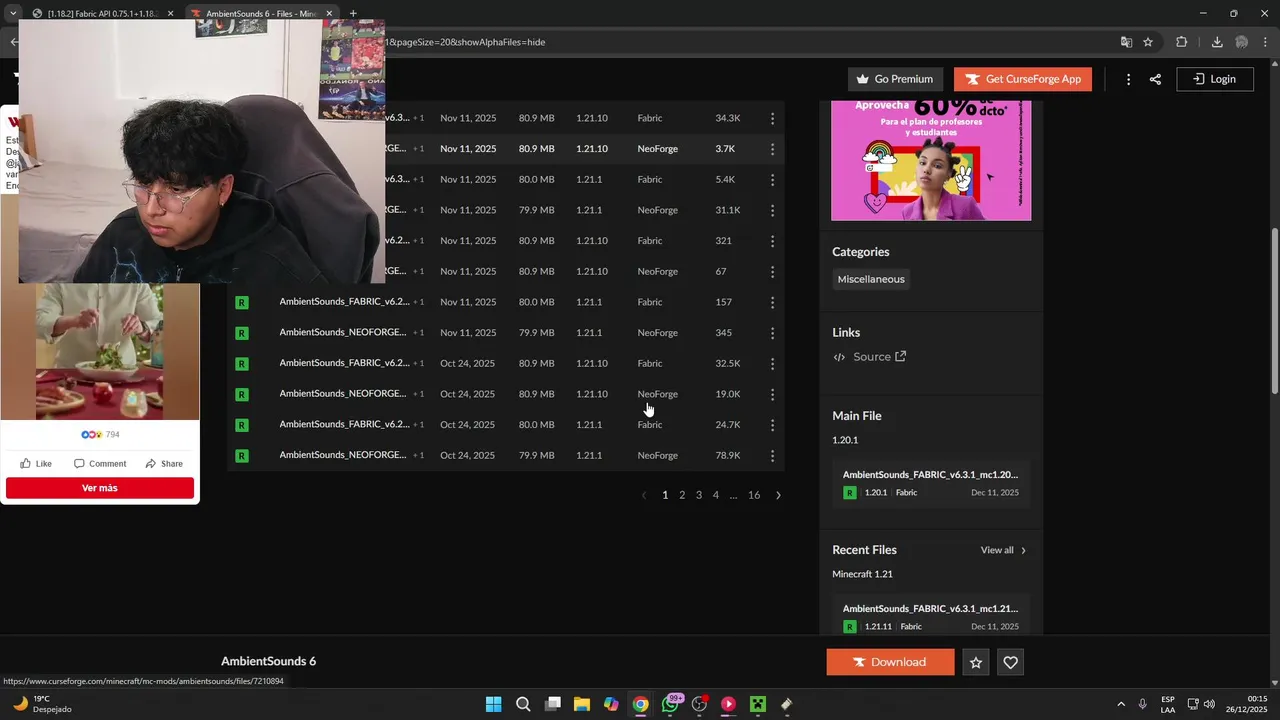The height and width of the screenshot is (720, 1280).
Task: Open three-dot menu for the 31.1K downloads row
Action: pyautogui.click(x=772, y=210)
